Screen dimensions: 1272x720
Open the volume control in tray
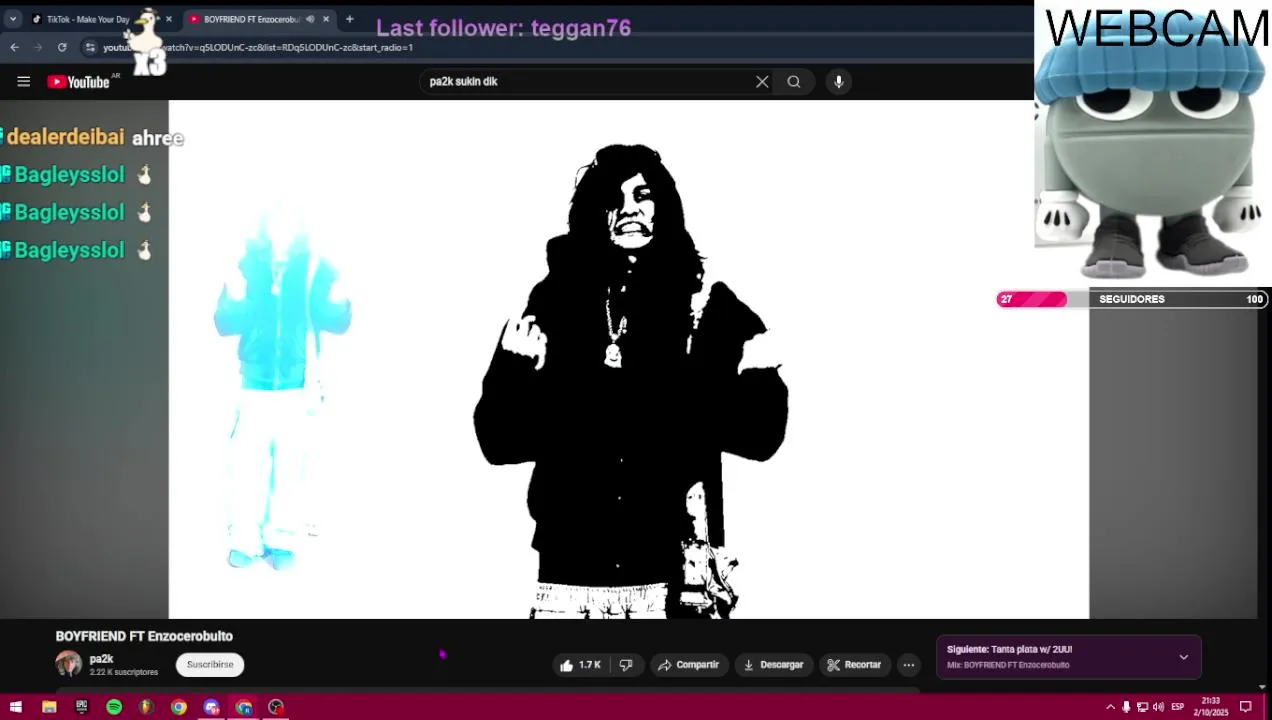click(1158, 707)
